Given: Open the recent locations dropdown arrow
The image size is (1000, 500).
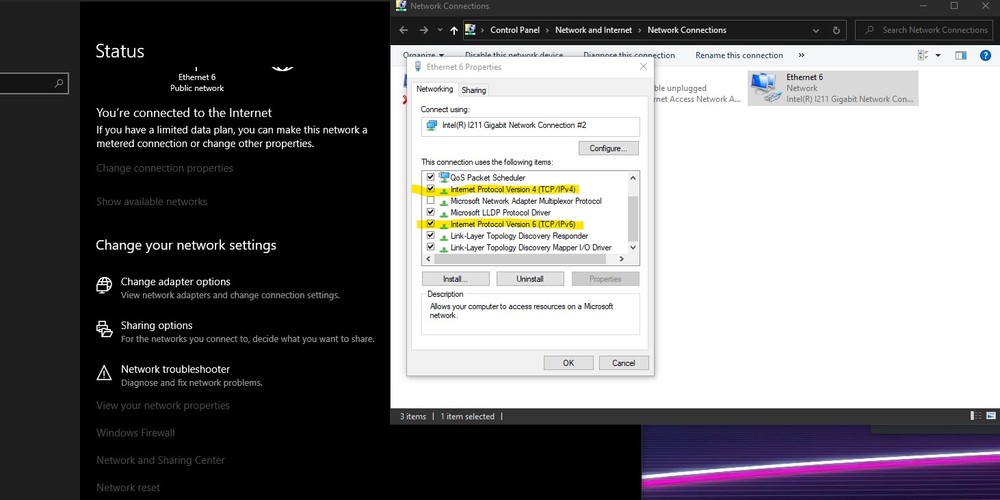Looking at the screenshot, I should point(440,30).
